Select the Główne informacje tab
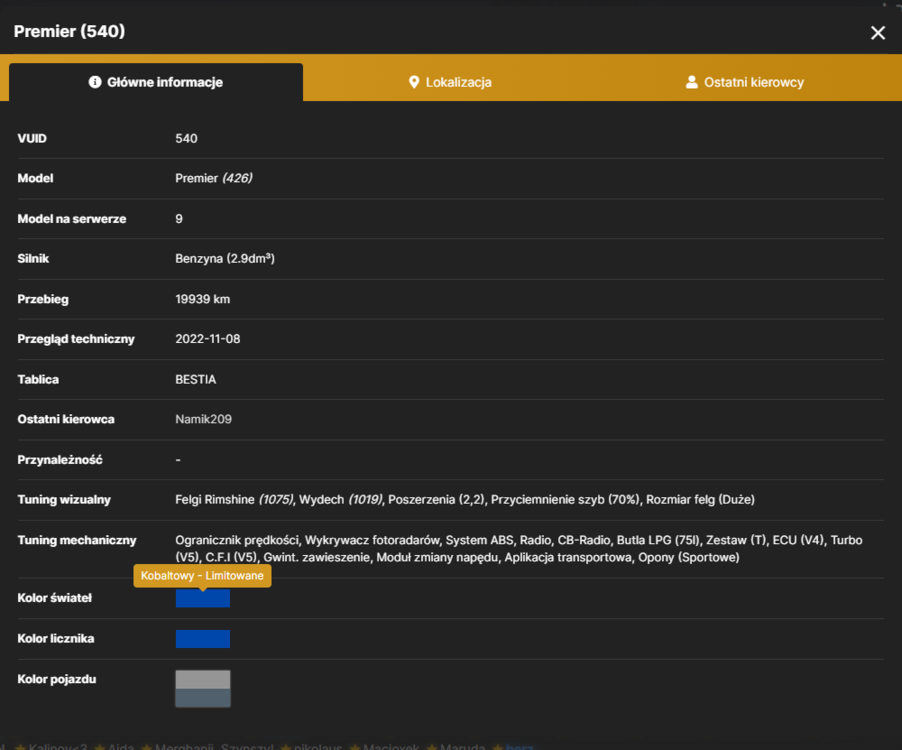This screenshot has width=902, height=750. pos(156,82)
